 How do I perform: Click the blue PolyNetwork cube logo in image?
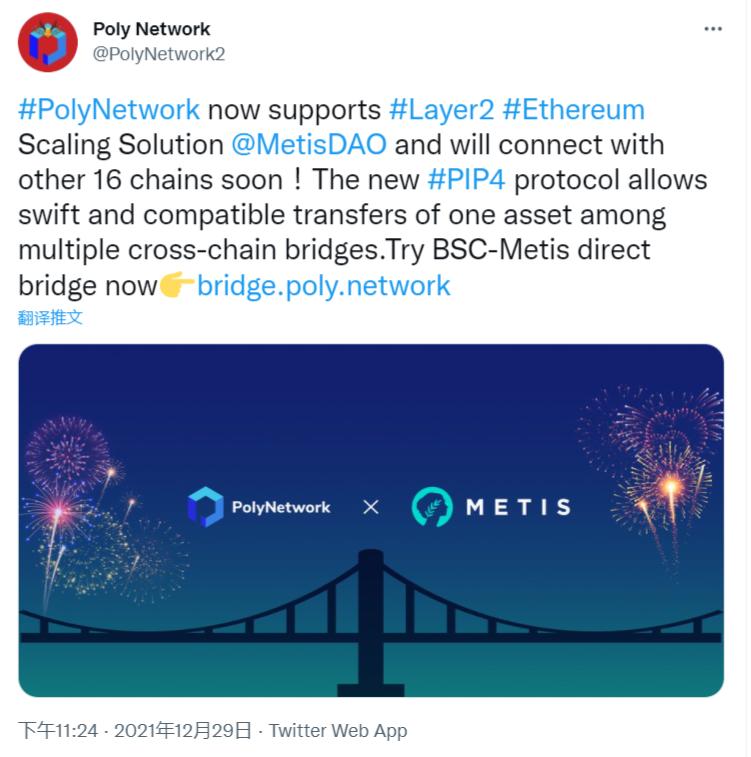click(x=206, y=506)
